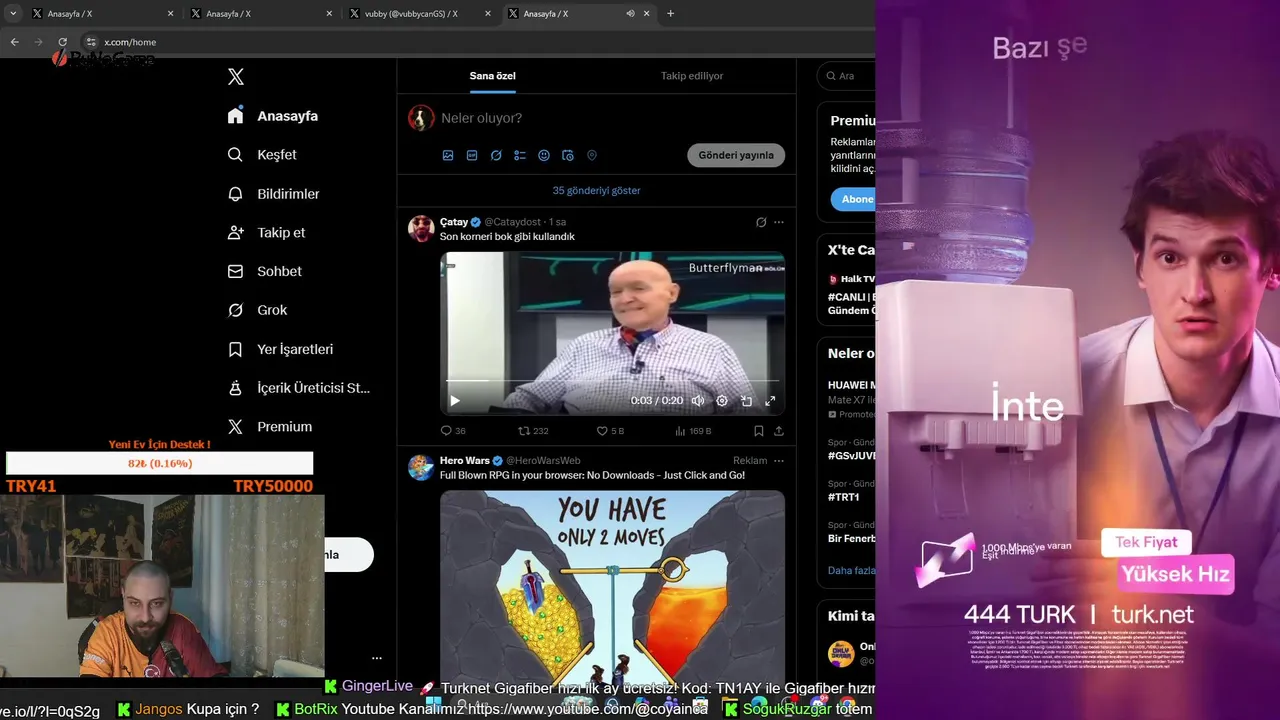Viewport: 1280px width, 720px height.
Task: Click the video progress bar
Action: pyautogui.click(x=612, y=381)
